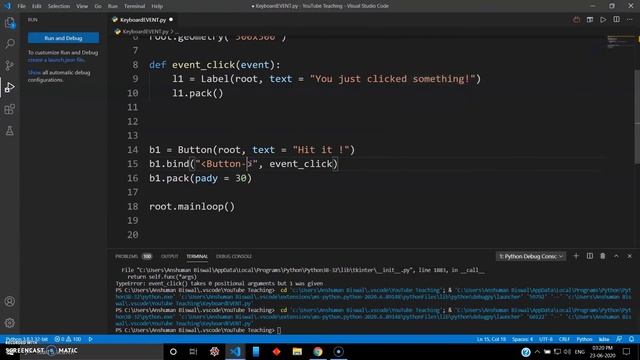
Task: Split the editor to the right
Action: 616,20
